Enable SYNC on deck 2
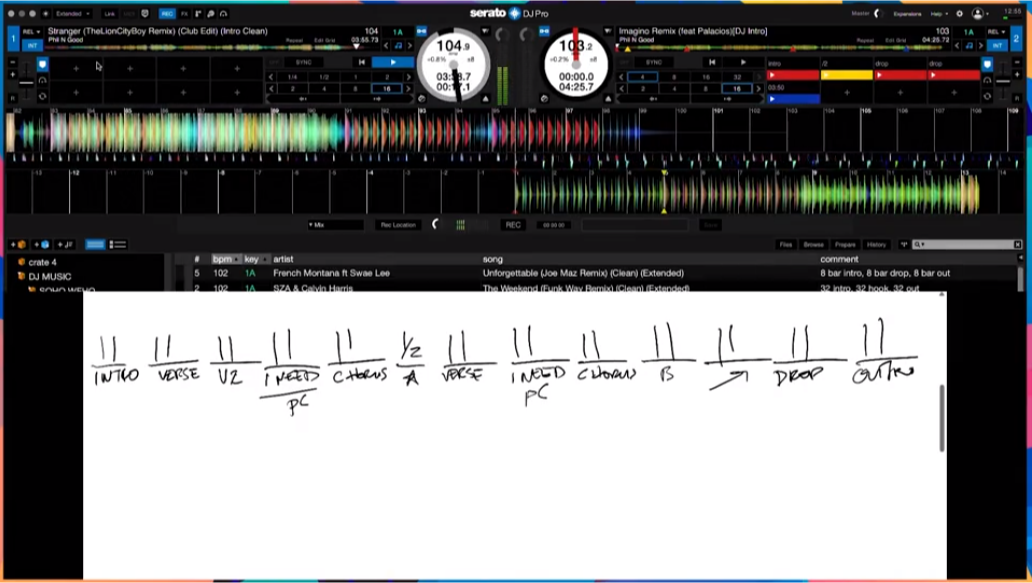1032x583 pixels. (x=654, y=63)
